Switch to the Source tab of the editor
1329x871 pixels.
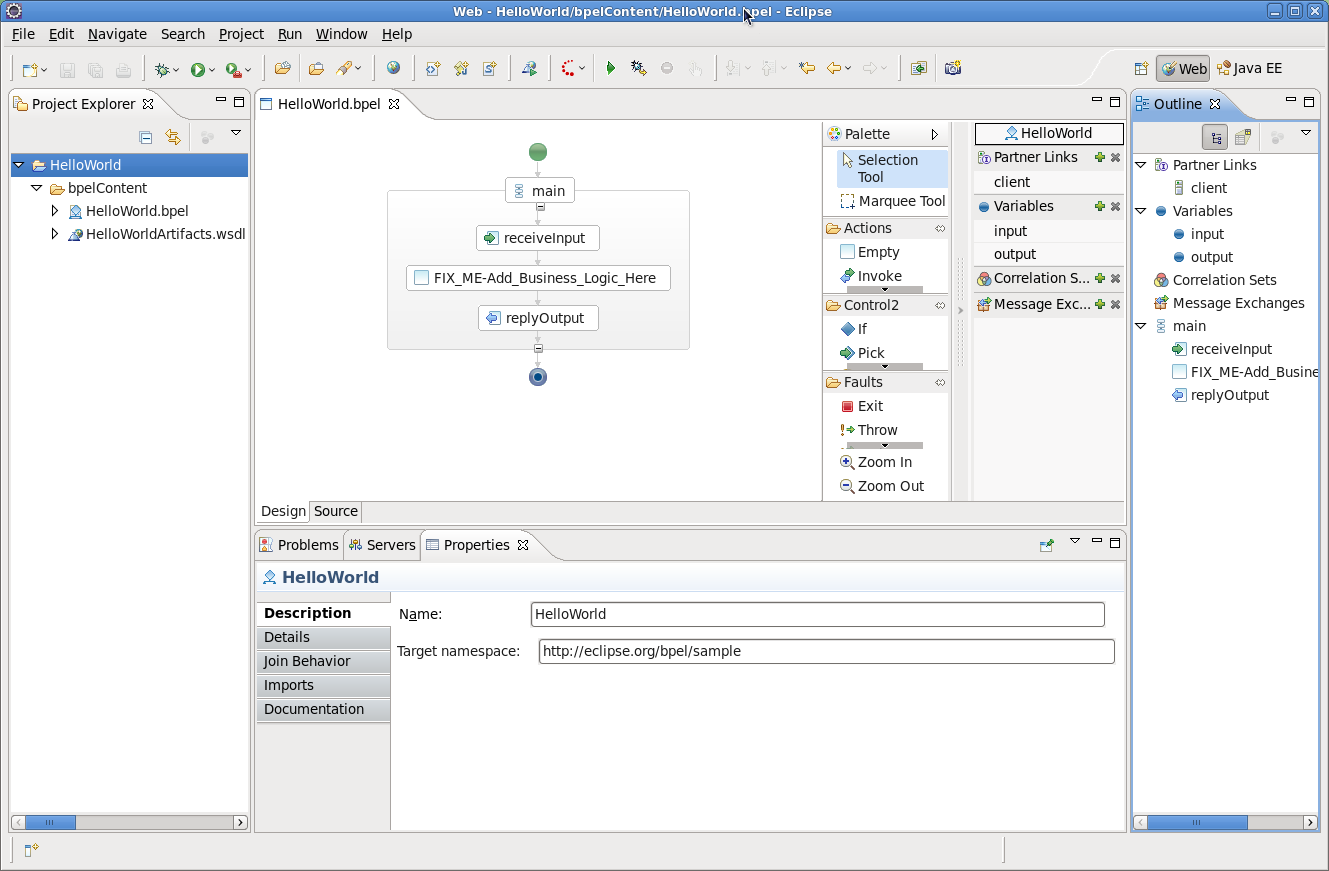coord(334,511)
